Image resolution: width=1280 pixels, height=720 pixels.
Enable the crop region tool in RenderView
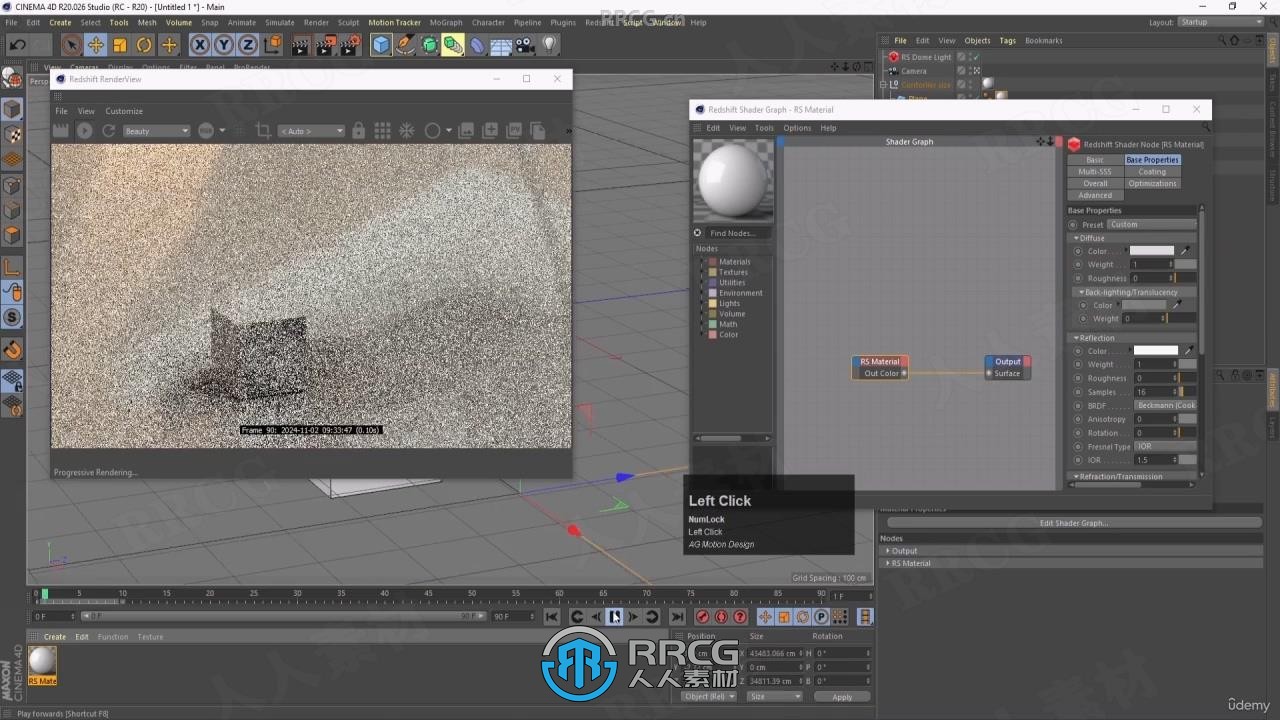coord(263,131)
